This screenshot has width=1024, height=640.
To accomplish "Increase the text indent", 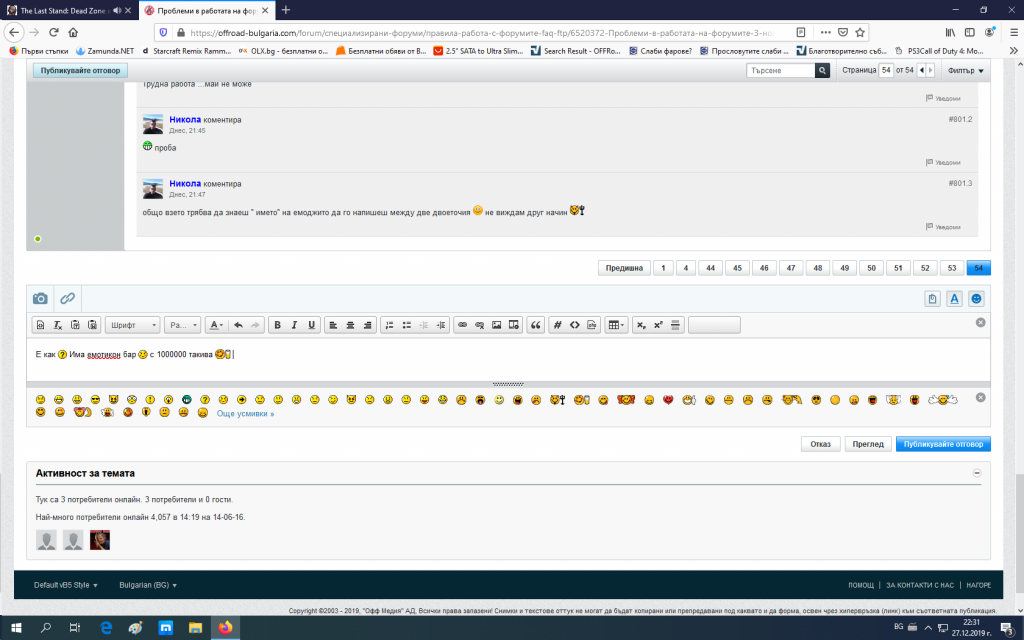I will pos(441,325).
